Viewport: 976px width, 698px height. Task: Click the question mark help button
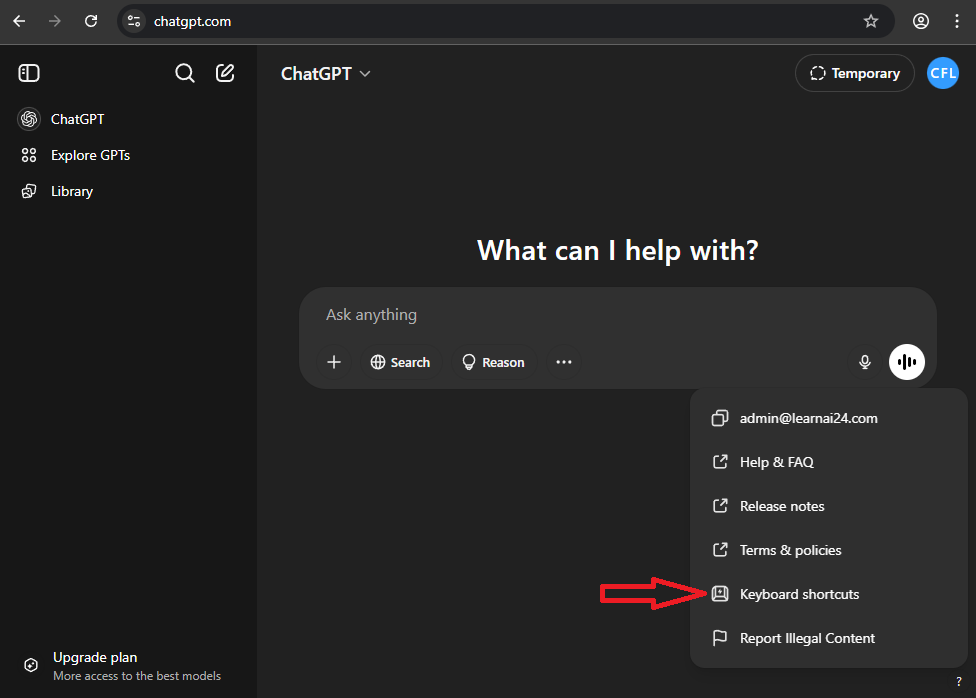(x=959, y=681)
